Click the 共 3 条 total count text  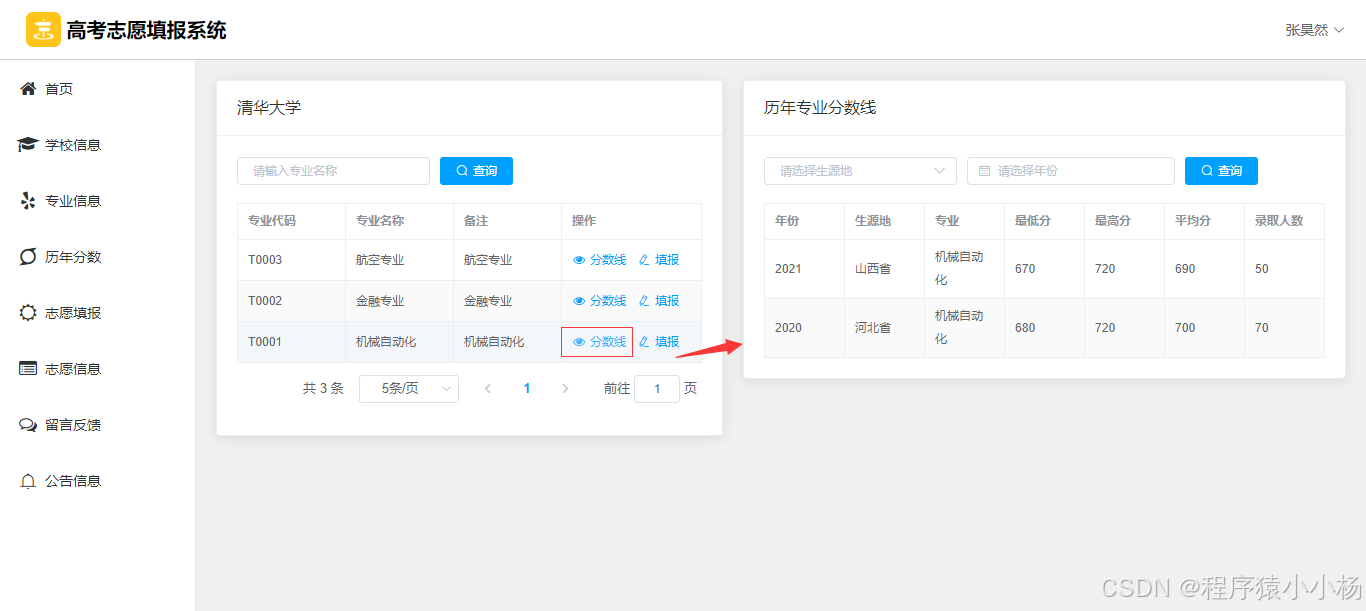point(323,389)
